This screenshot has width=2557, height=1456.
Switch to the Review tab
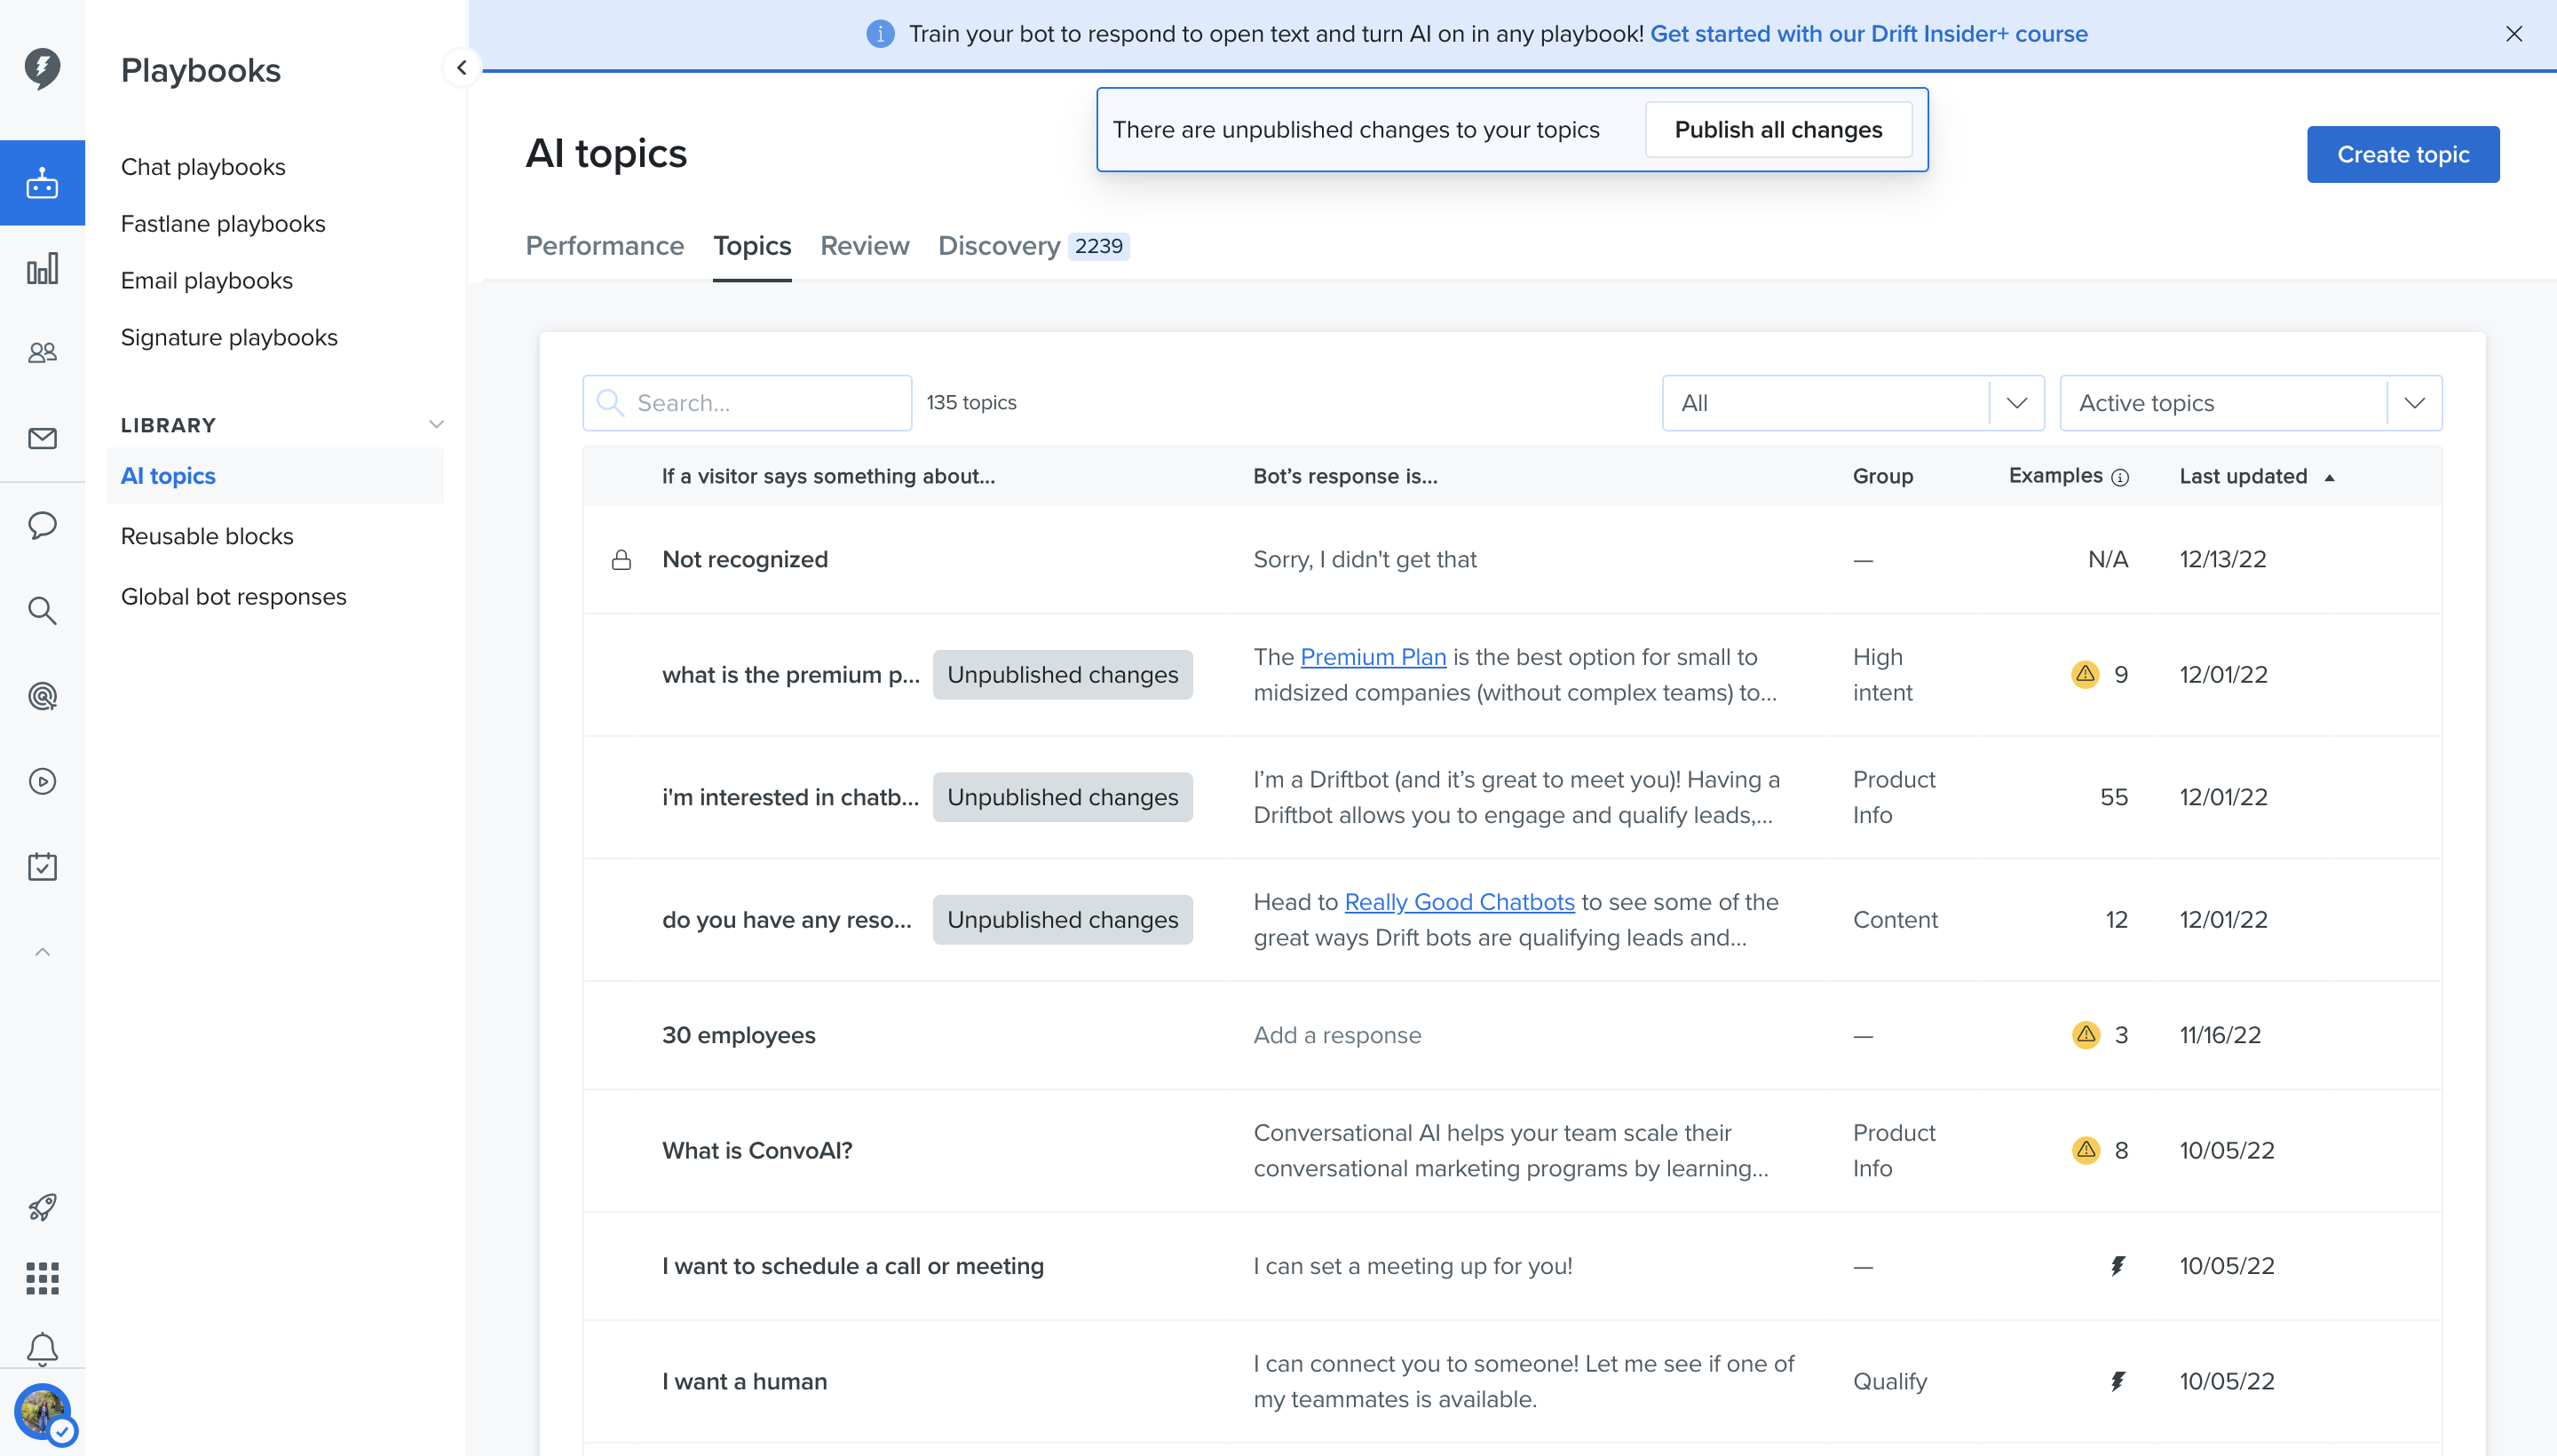(864, 246)
